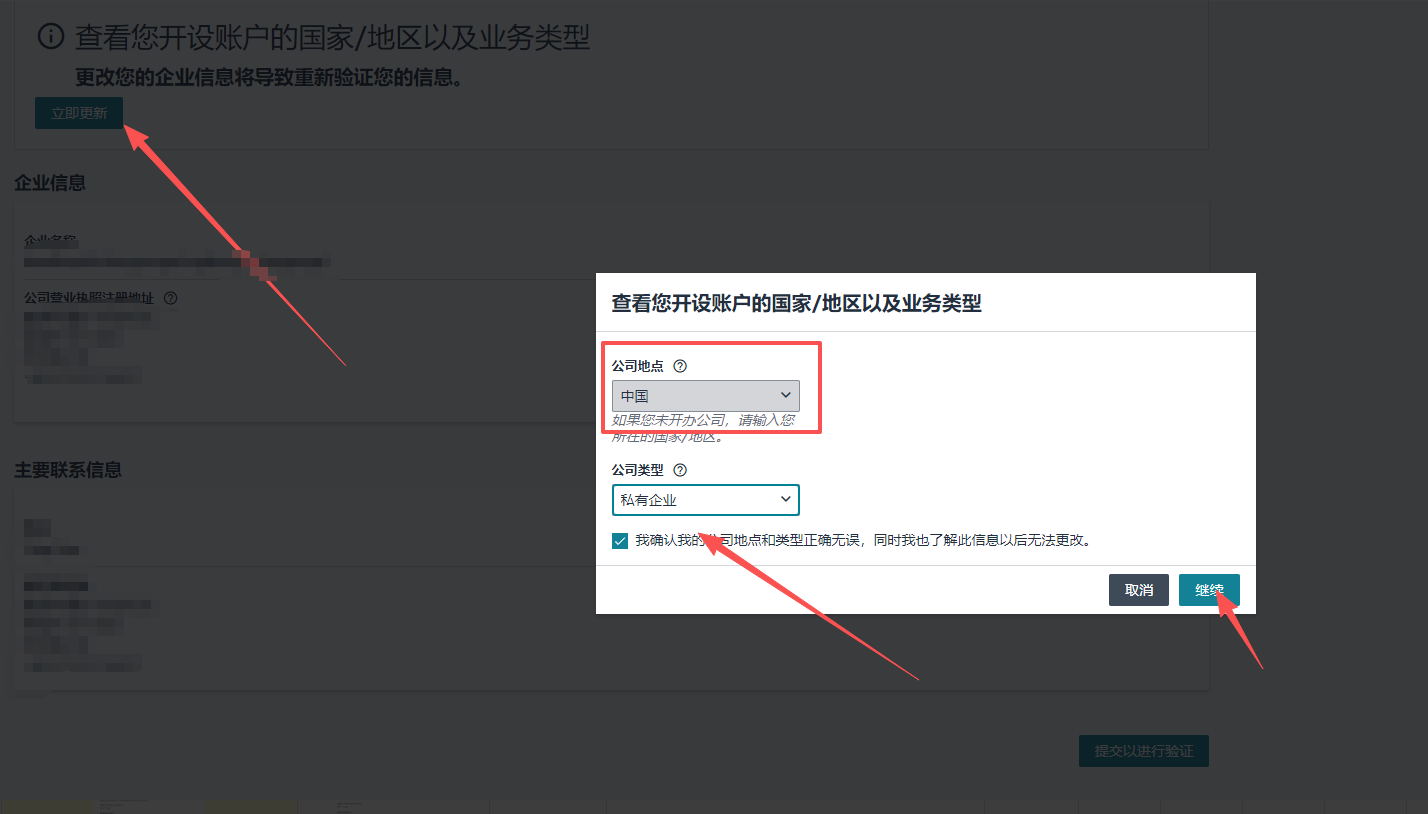Click the help icon beside 公司地点

tap(680, 366)
